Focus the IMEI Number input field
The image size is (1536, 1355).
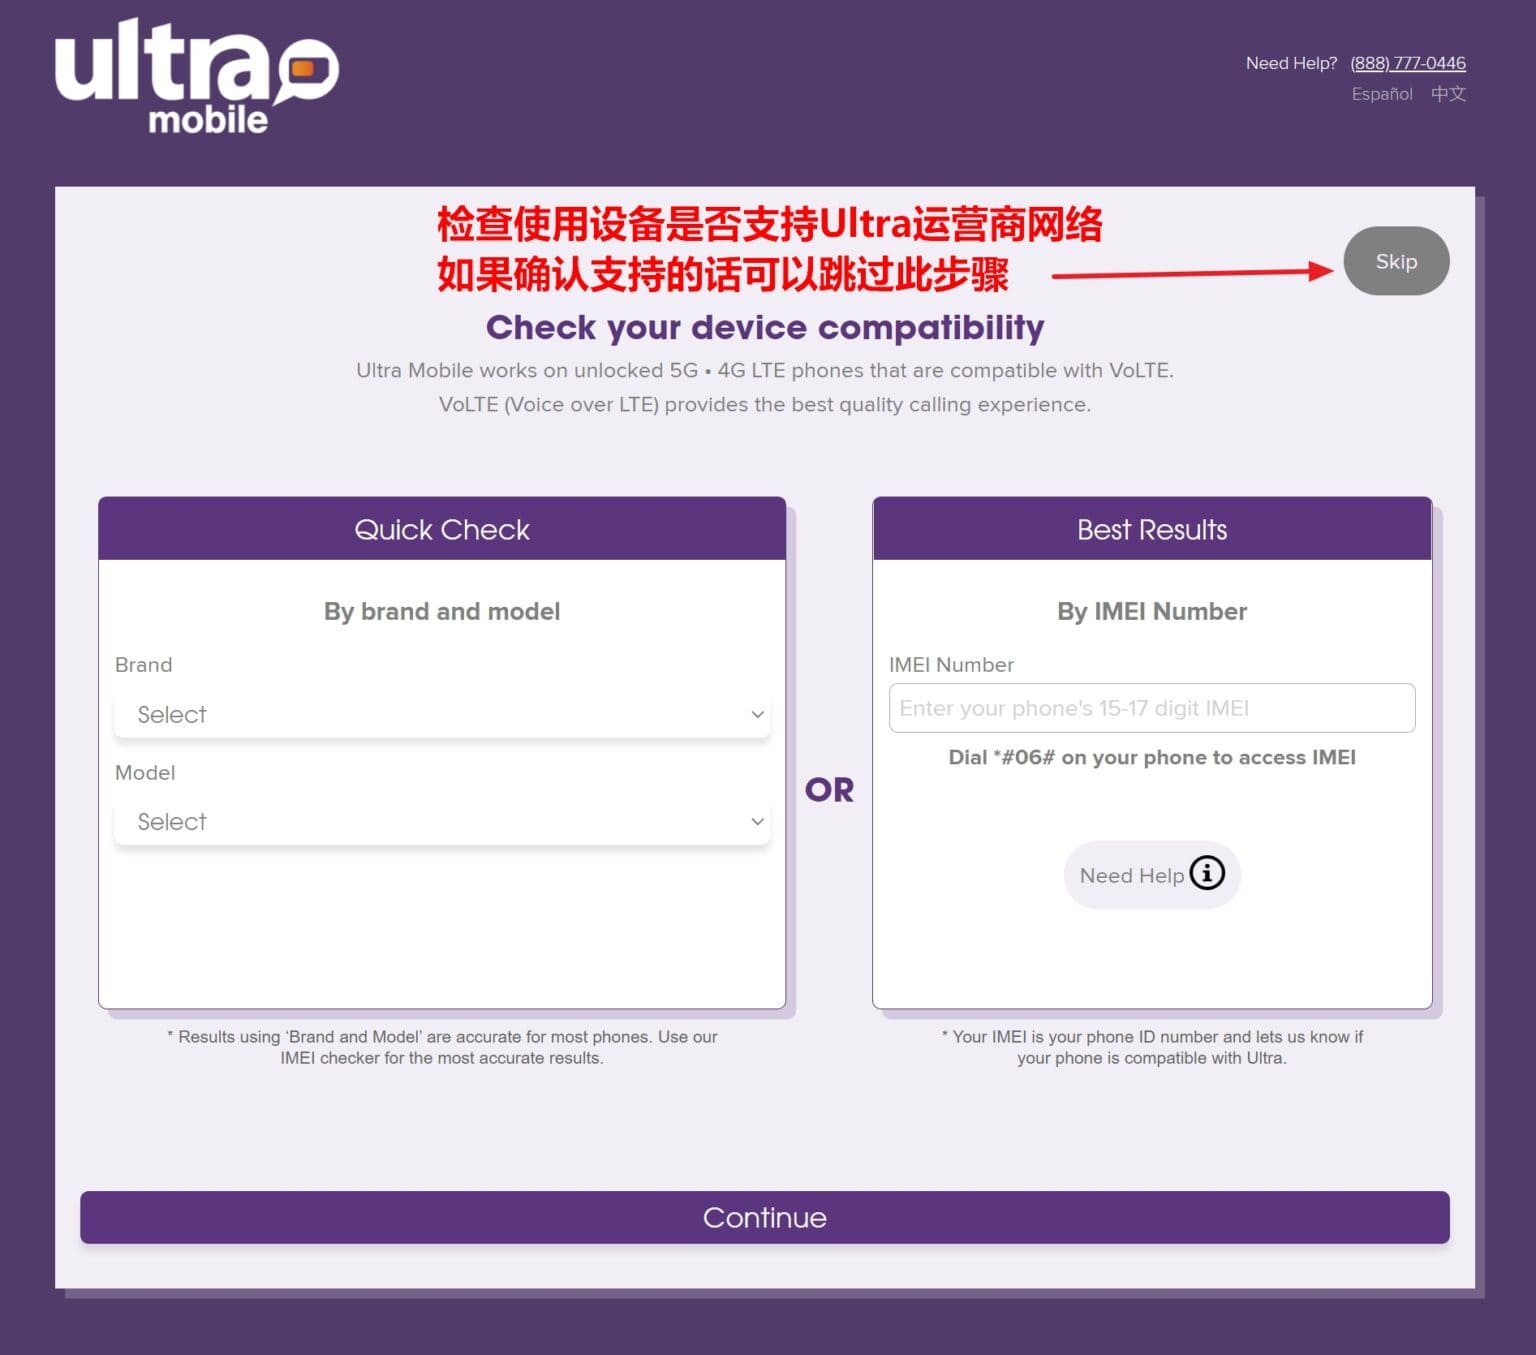coord(1152,708)
